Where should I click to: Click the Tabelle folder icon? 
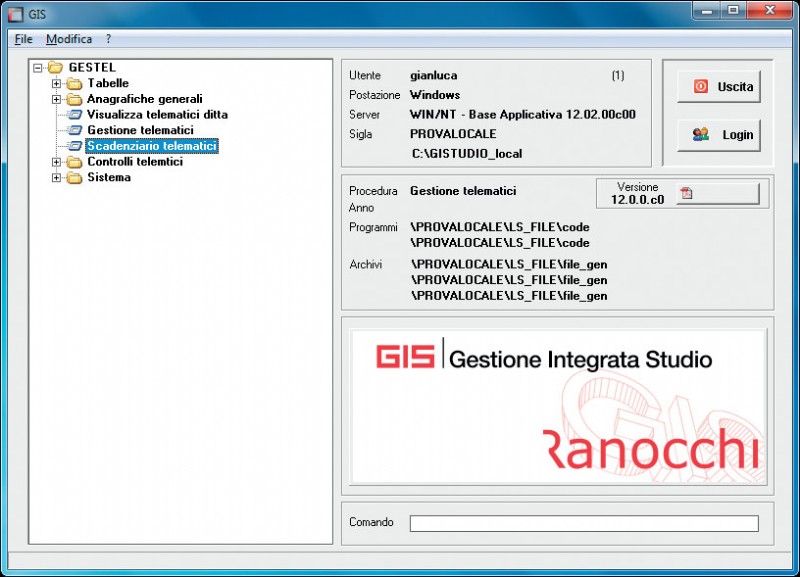point(74,83)
